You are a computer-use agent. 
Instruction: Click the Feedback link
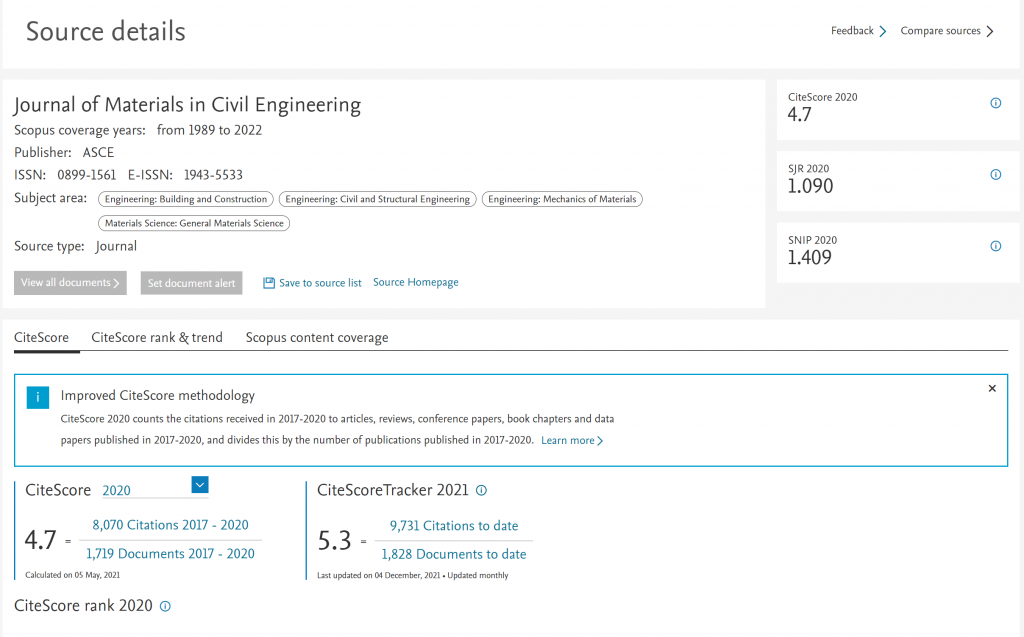coord(858,31)
